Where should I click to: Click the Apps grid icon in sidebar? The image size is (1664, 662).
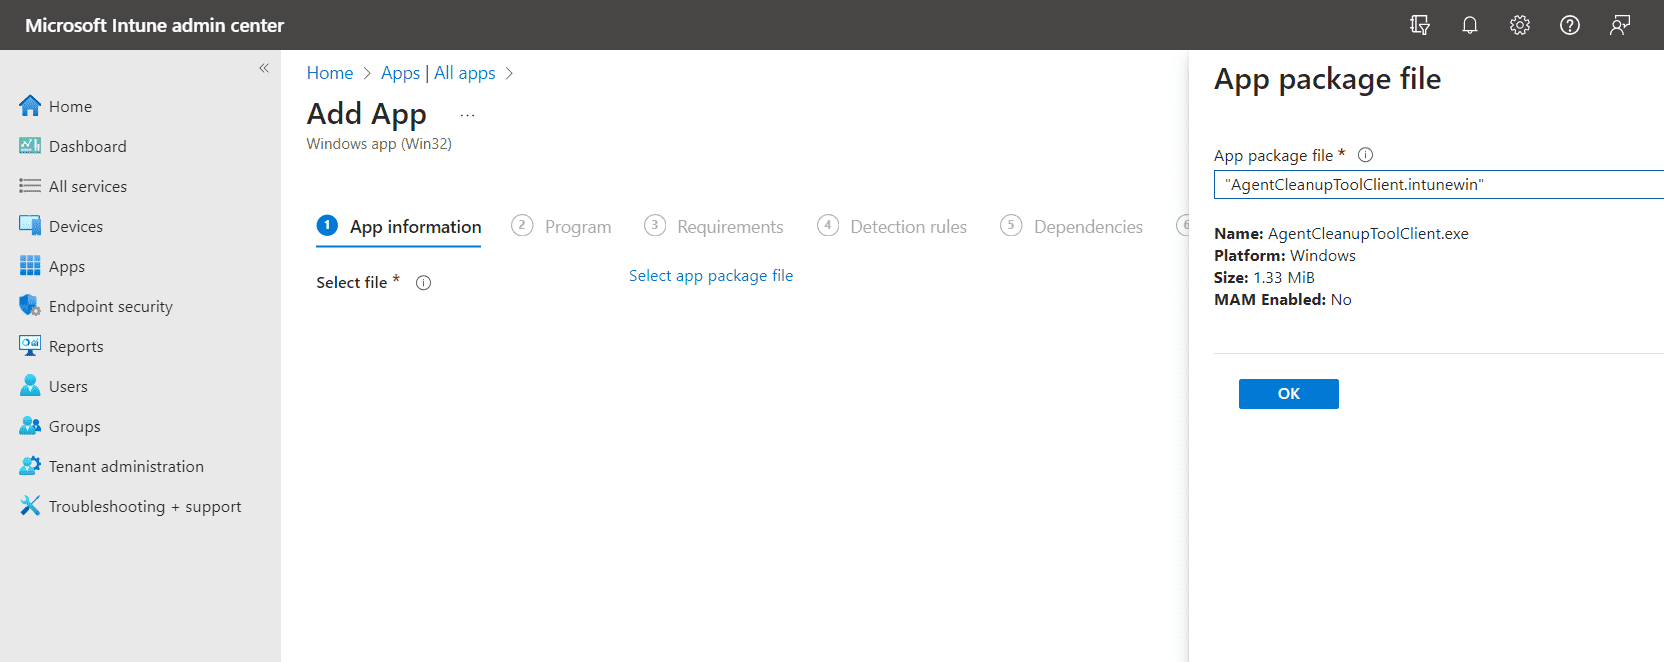(x=30, y=266)
